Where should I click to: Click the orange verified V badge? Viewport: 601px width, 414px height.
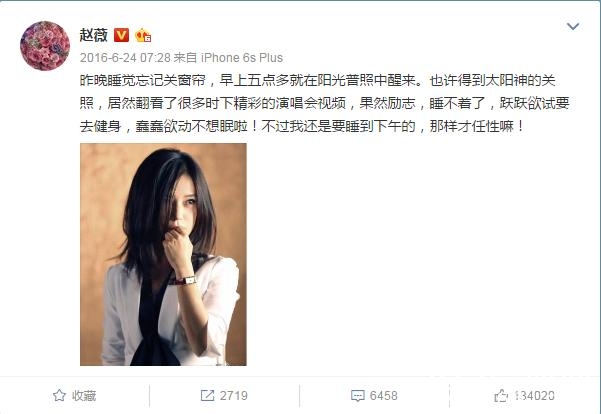(x=122, y=35)
